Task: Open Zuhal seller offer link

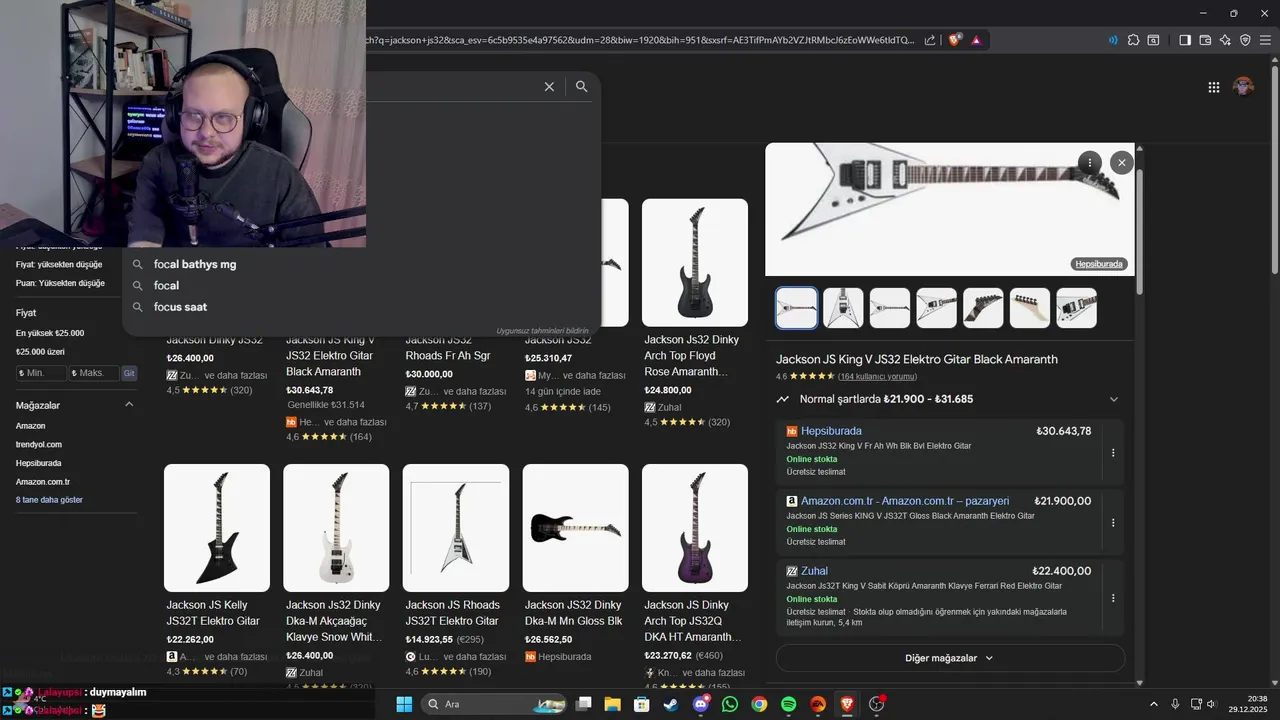Action: (814, 571)
